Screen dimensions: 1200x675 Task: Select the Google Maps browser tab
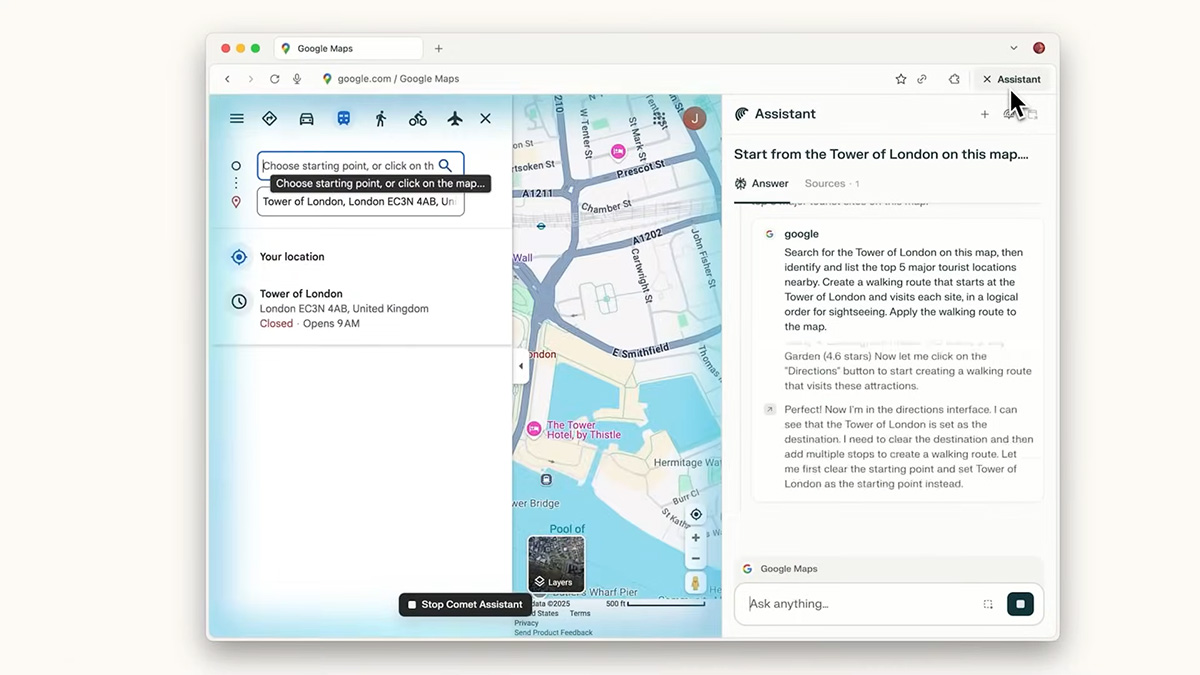click(348, 48)
